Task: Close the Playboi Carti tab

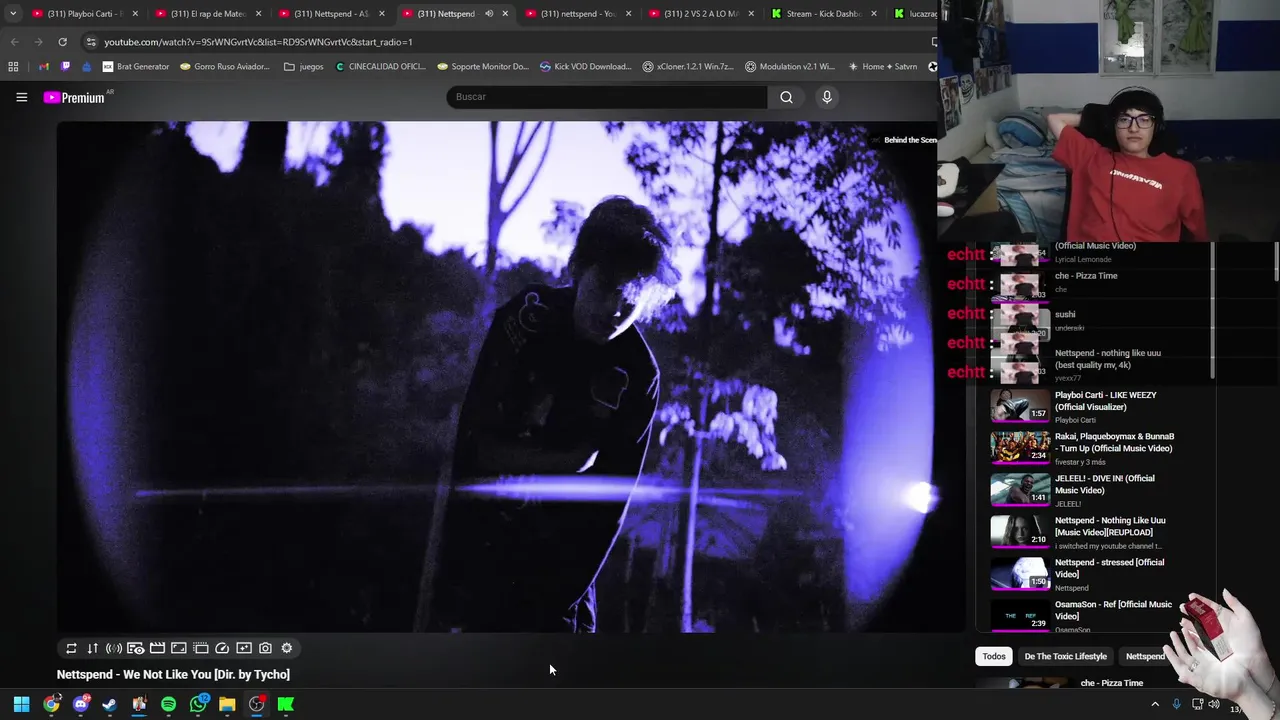Action: click(136, 14)
